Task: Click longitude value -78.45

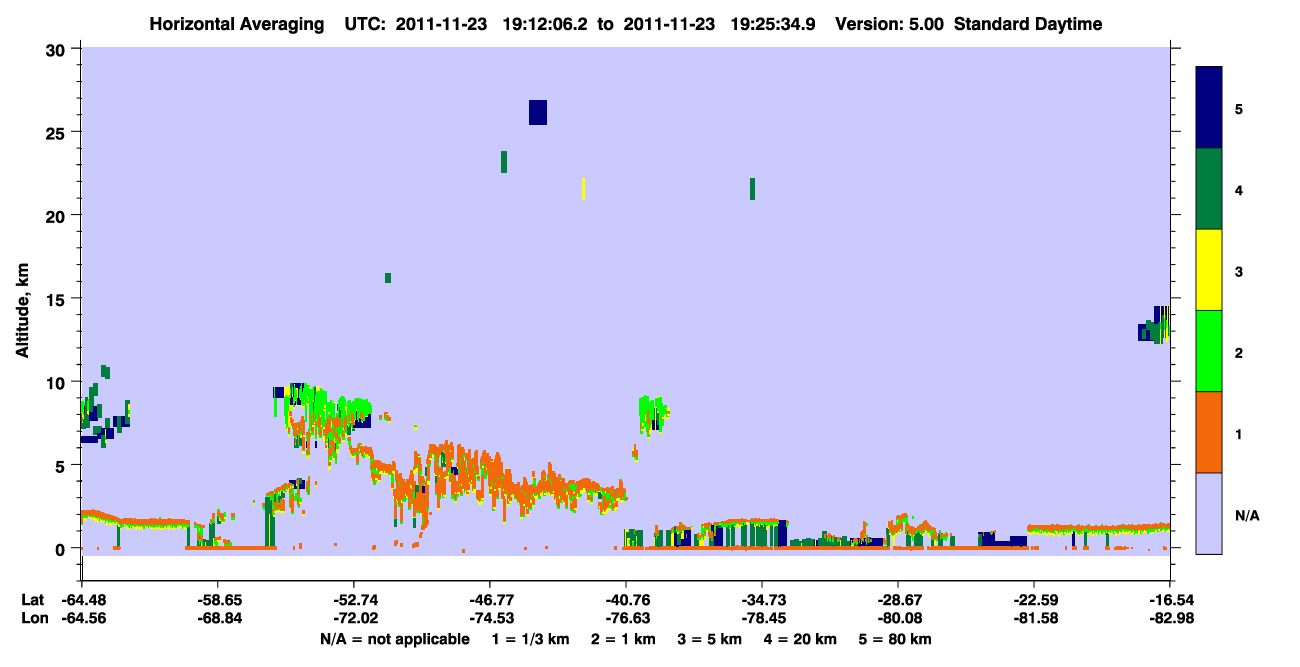Action: click(x=762, y=618)
